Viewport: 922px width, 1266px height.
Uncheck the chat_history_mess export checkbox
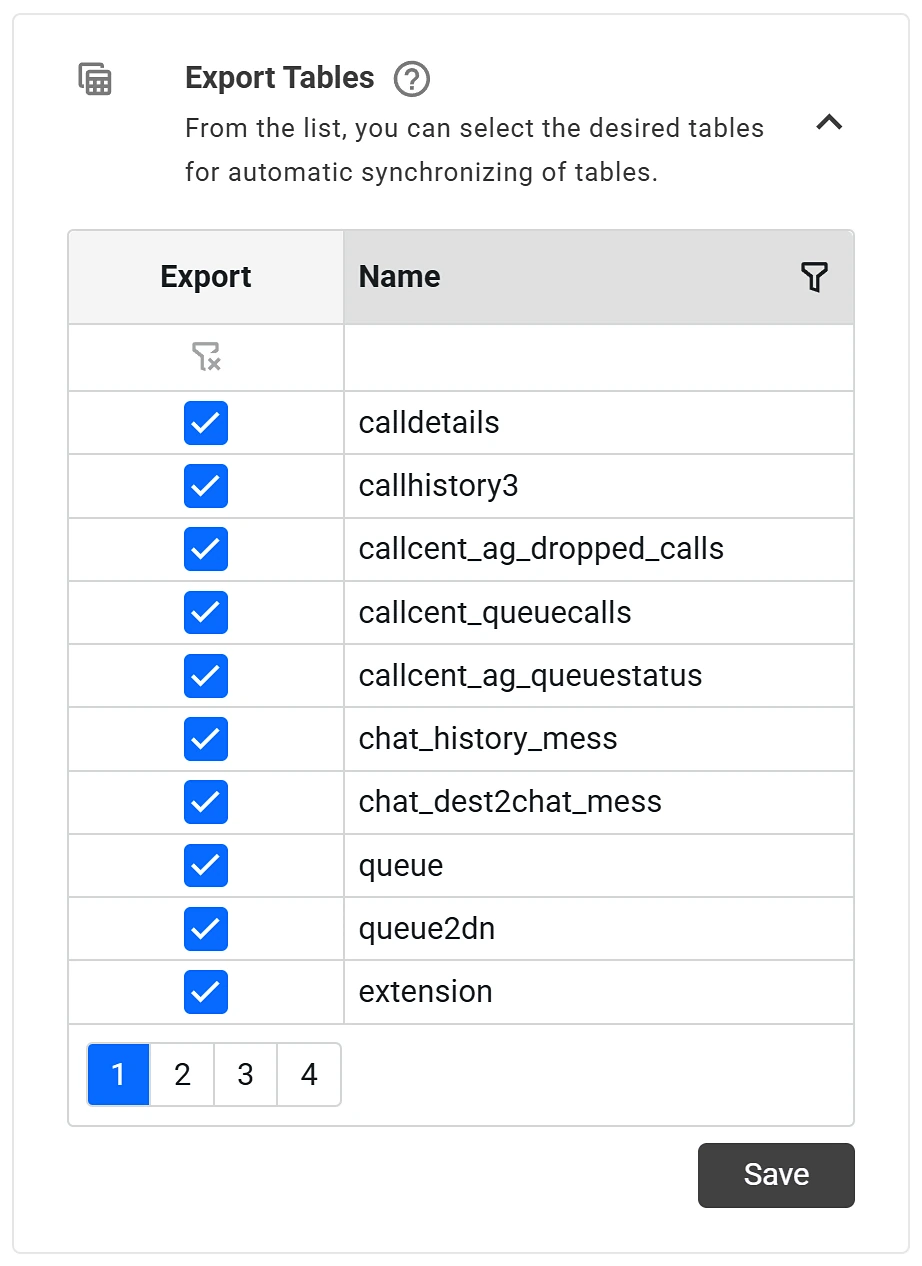[x=206, y=739]
